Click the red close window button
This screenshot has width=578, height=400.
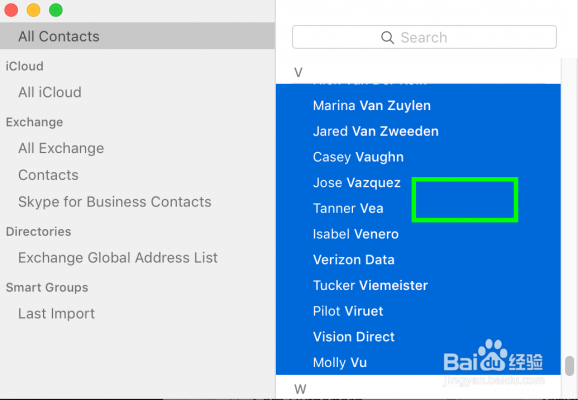click(x=11, y=10)
